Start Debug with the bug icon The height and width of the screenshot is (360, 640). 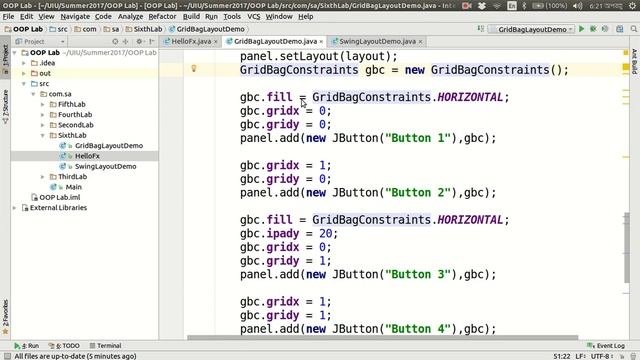(x=593, y=29)
